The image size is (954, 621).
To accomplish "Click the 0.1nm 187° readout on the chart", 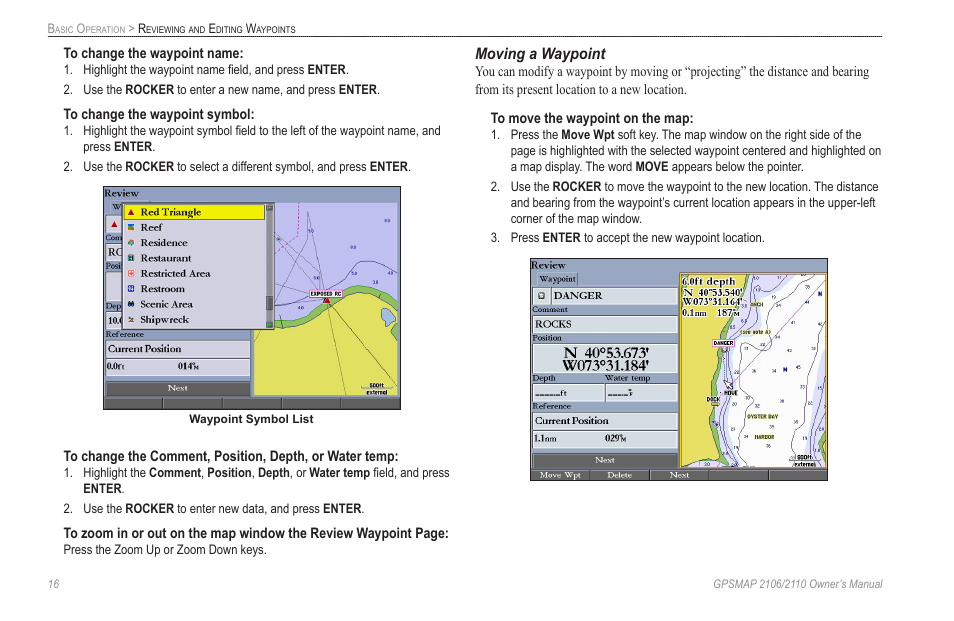I will click(x=710, y=313).
